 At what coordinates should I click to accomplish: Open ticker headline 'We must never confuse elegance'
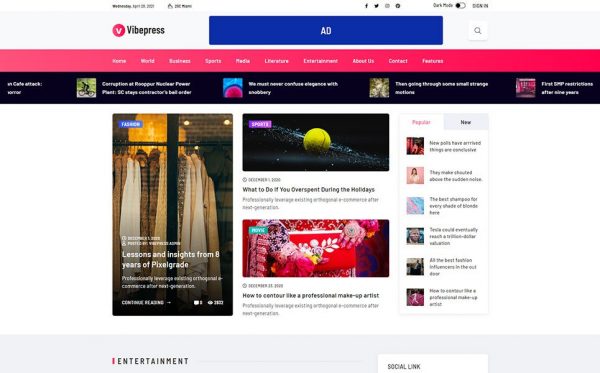pyautogui.click(x=293, y=88)
